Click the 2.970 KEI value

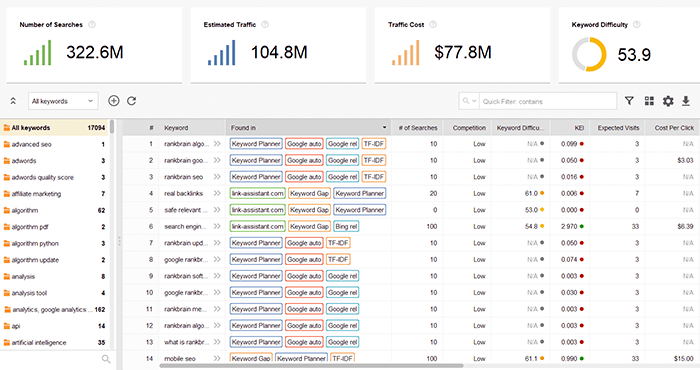coord(569,226)
